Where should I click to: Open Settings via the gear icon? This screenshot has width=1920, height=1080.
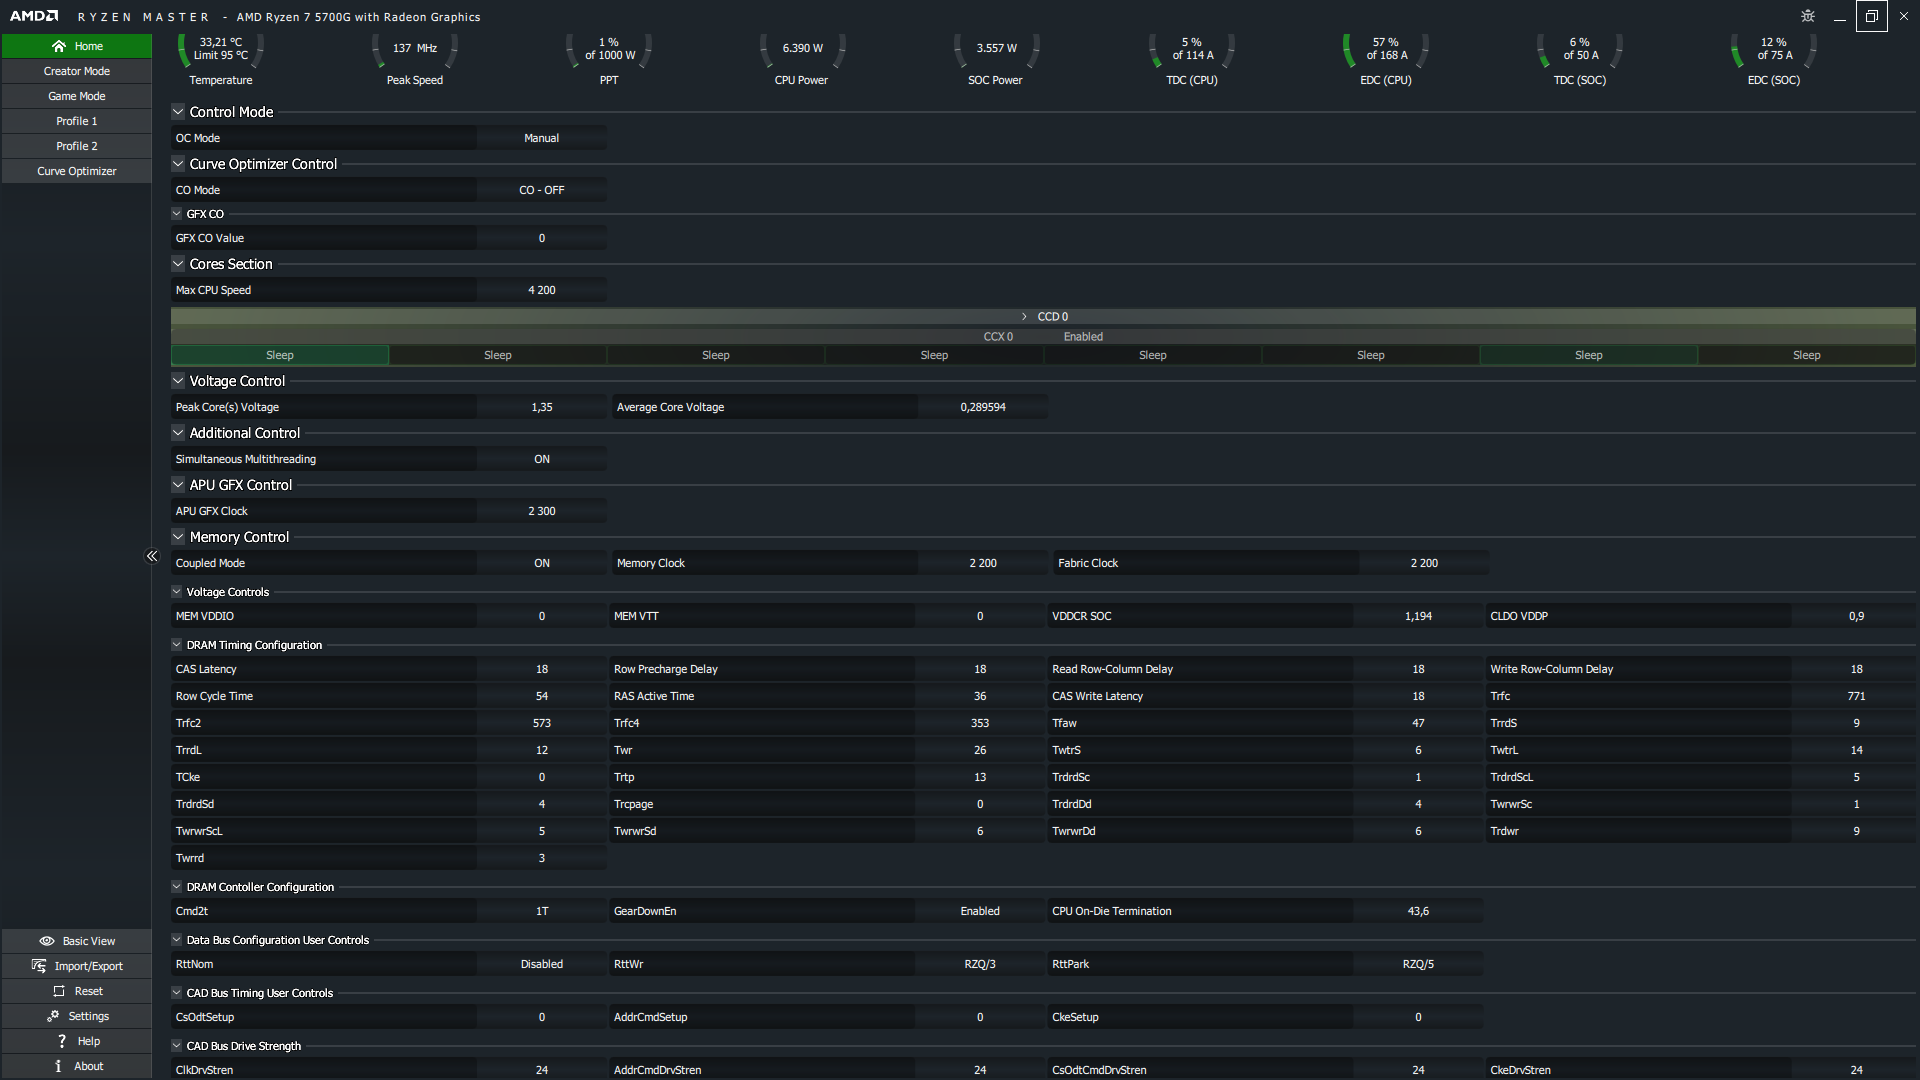53,1016
